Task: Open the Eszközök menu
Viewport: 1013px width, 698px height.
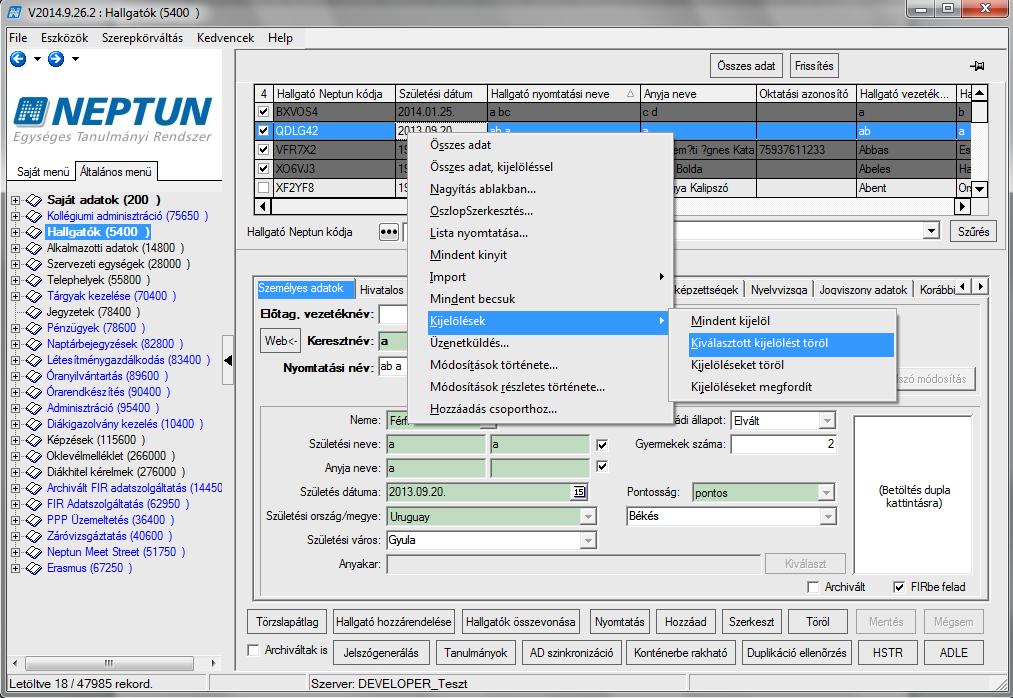Action: [x=64, y=38]
